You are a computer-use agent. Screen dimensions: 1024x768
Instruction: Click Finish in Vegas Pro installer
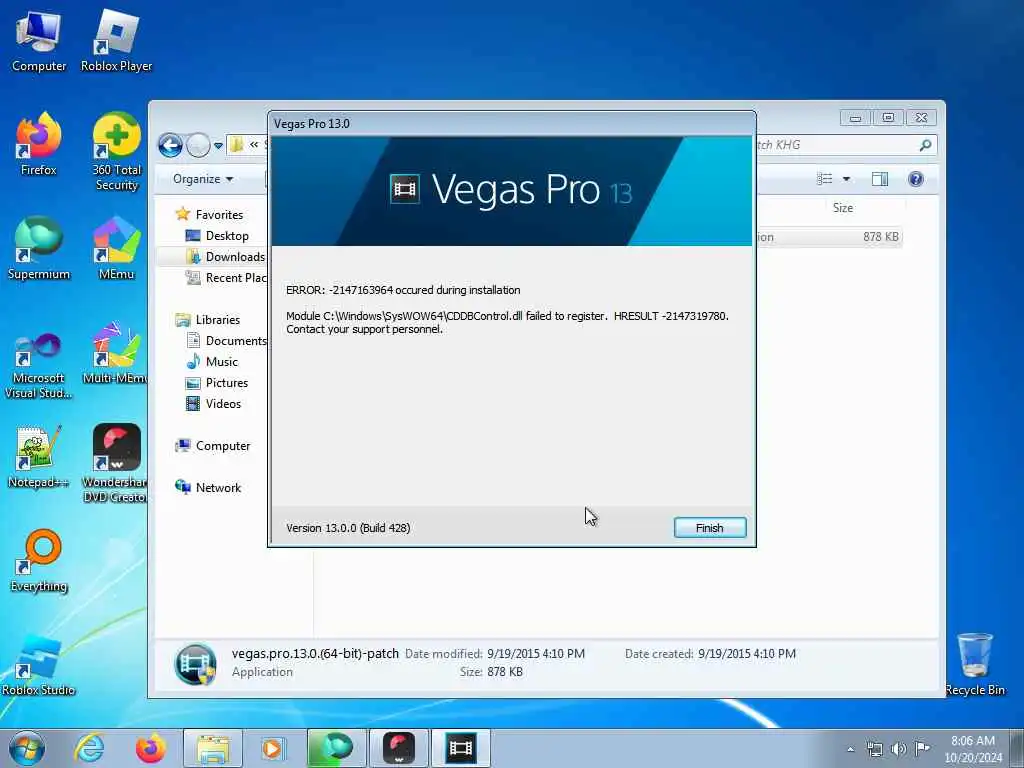[709, 528]
